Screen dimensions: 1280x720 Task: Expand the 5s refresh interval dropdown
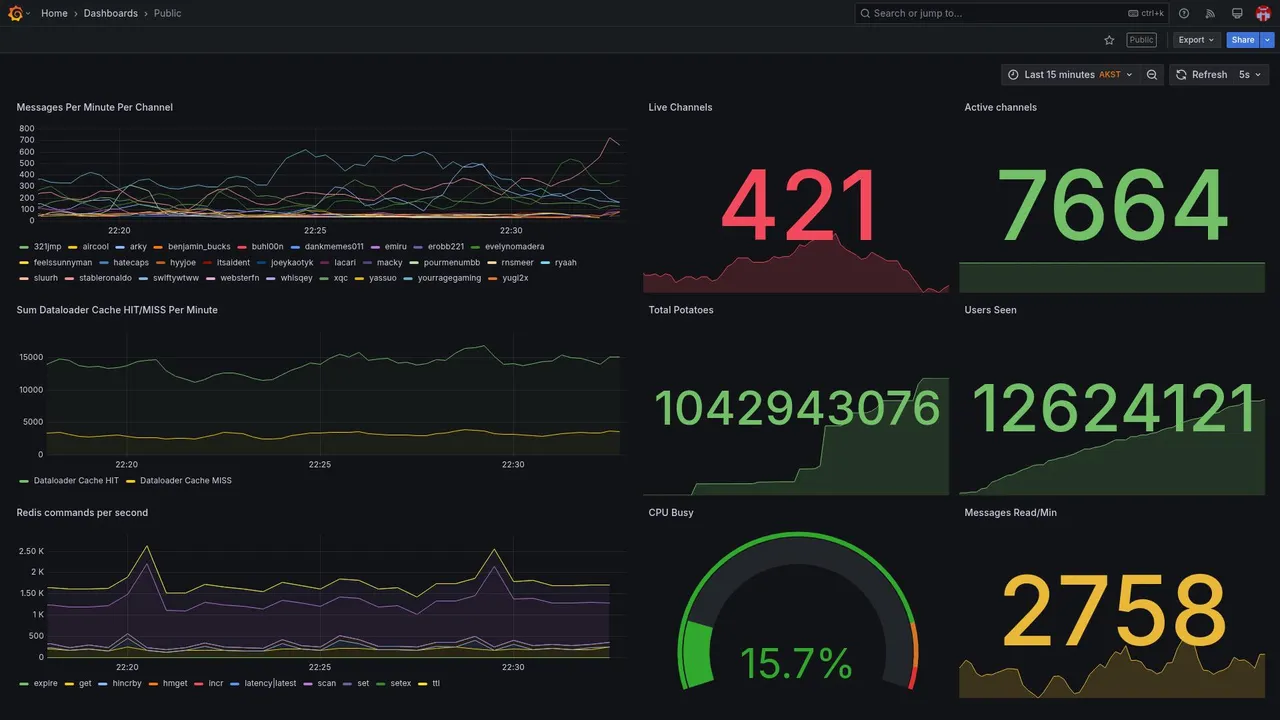tap(1250, 75)
